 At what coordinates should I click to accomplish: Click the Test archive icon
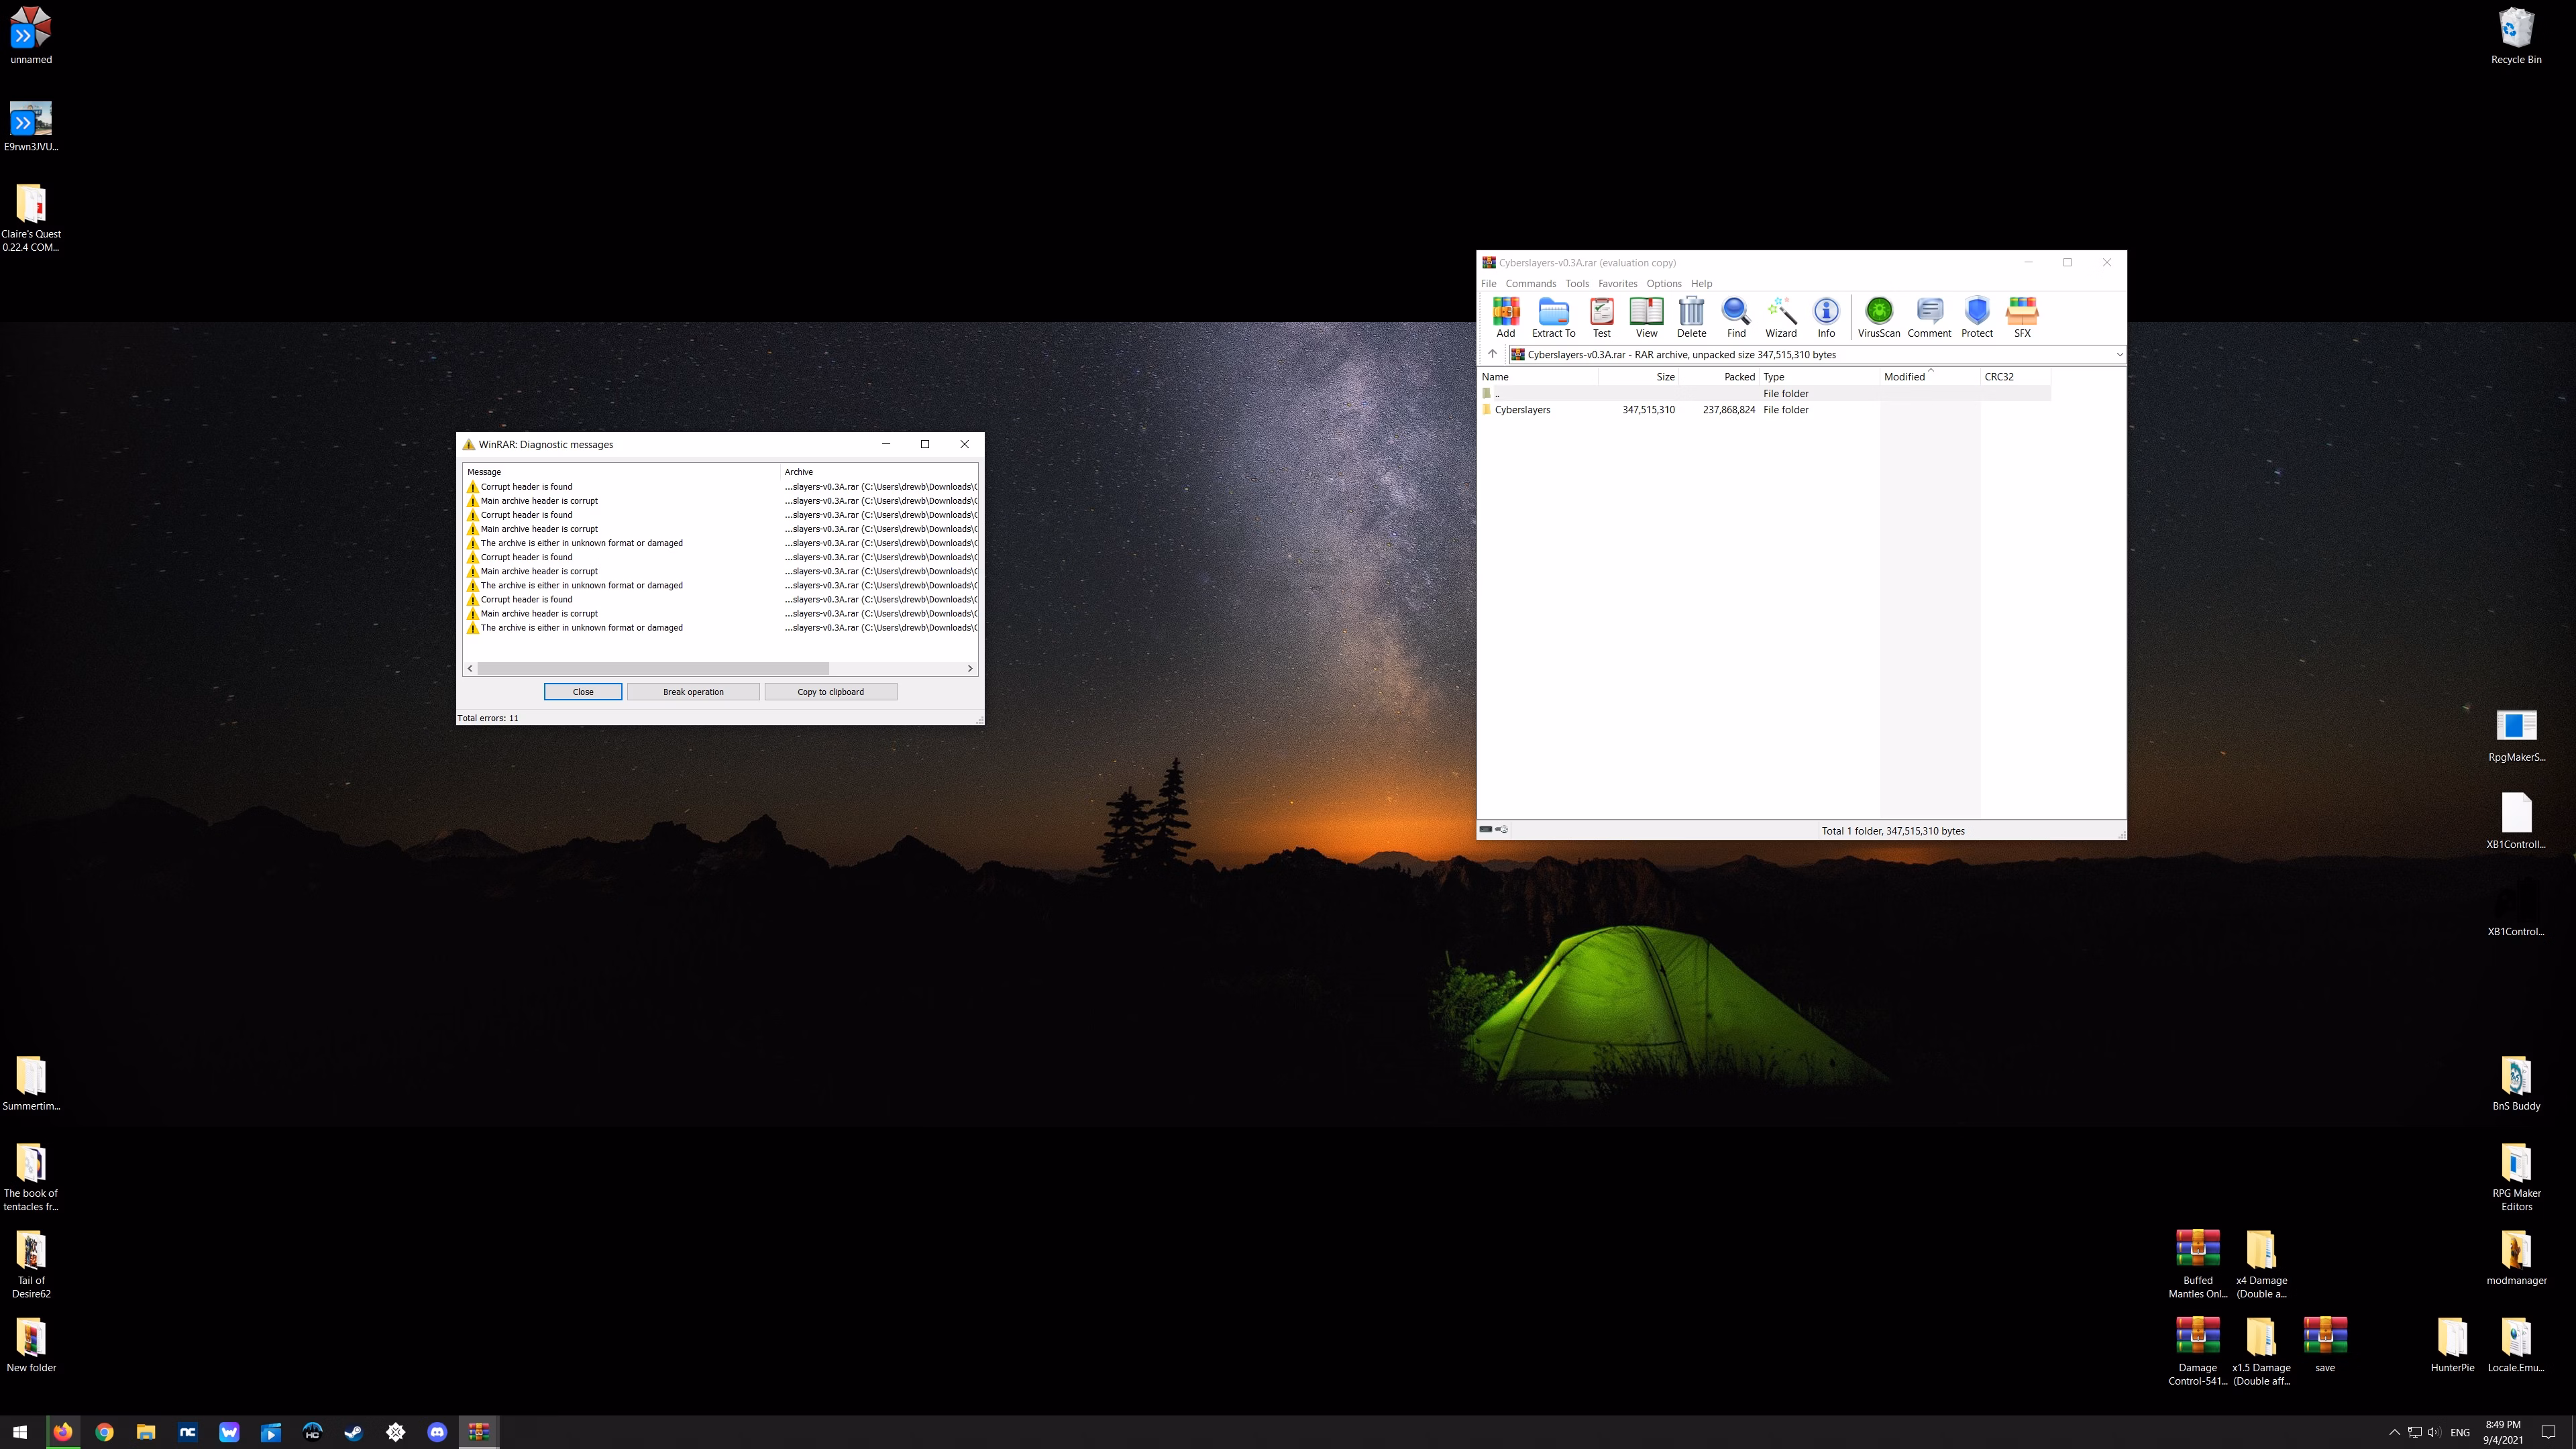tap(1601, 317)
